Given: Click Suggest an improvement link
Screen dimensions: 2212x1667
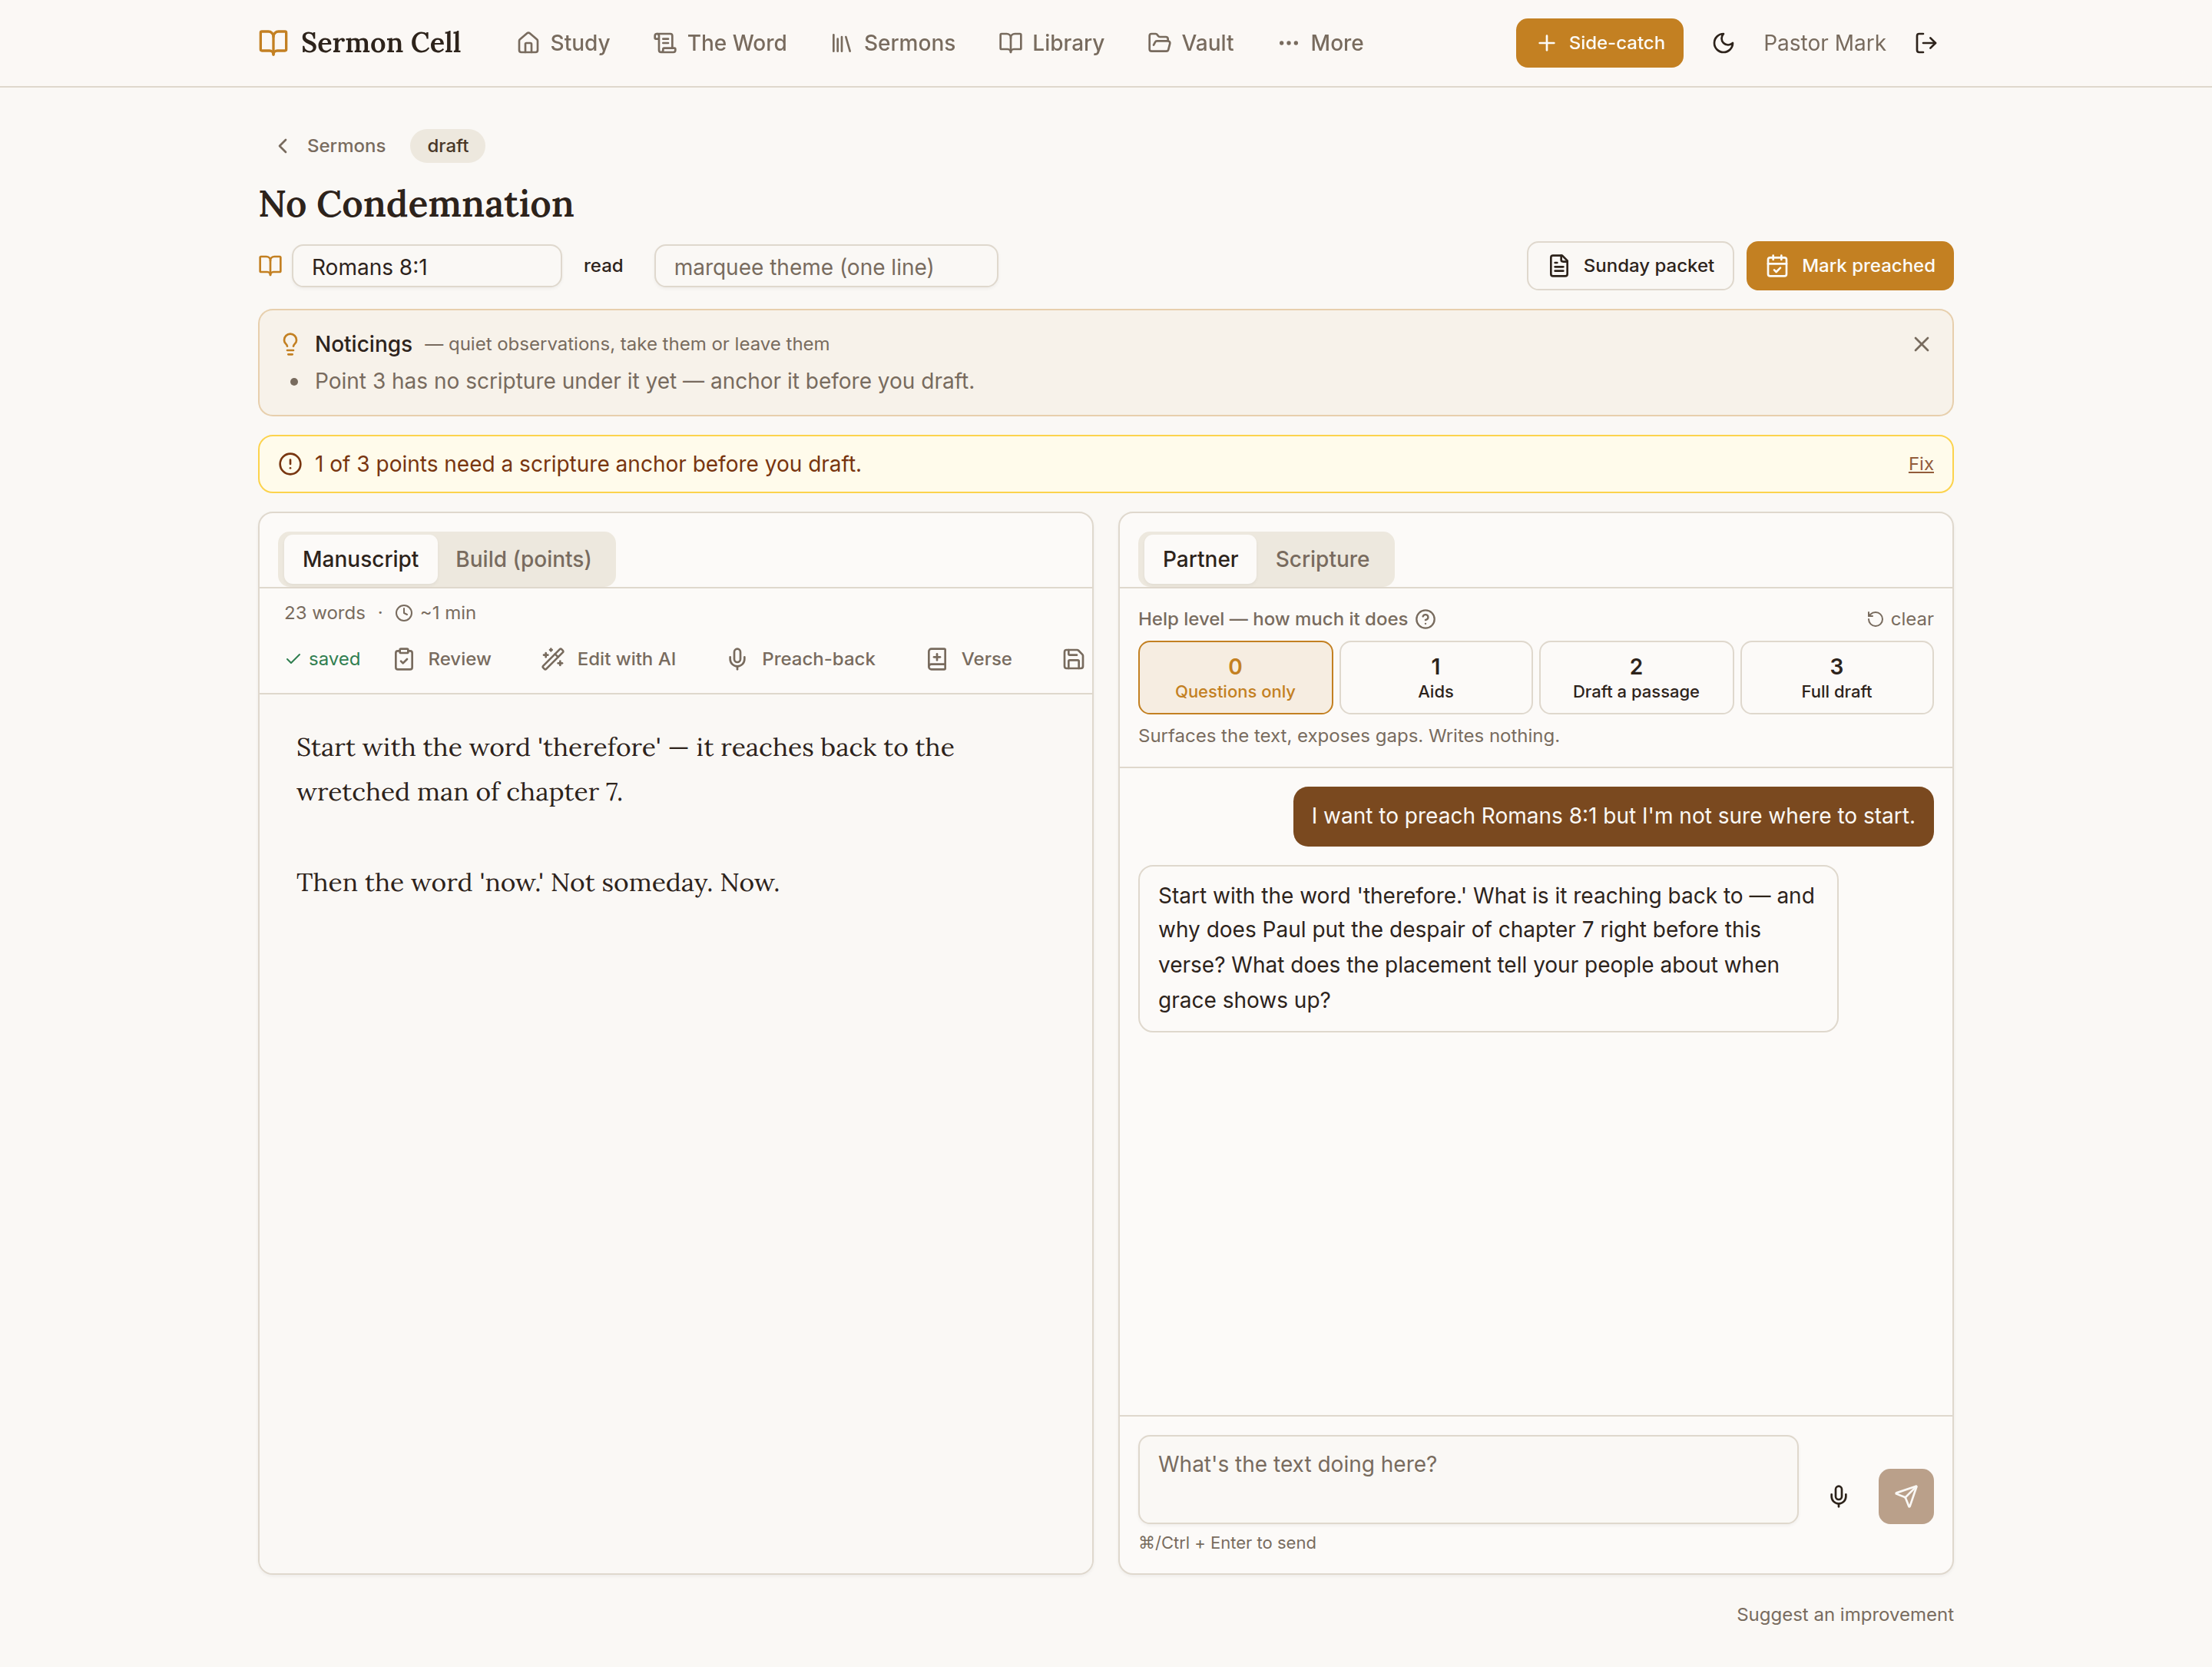Looking at the screenshot, I should 1844,1614.
